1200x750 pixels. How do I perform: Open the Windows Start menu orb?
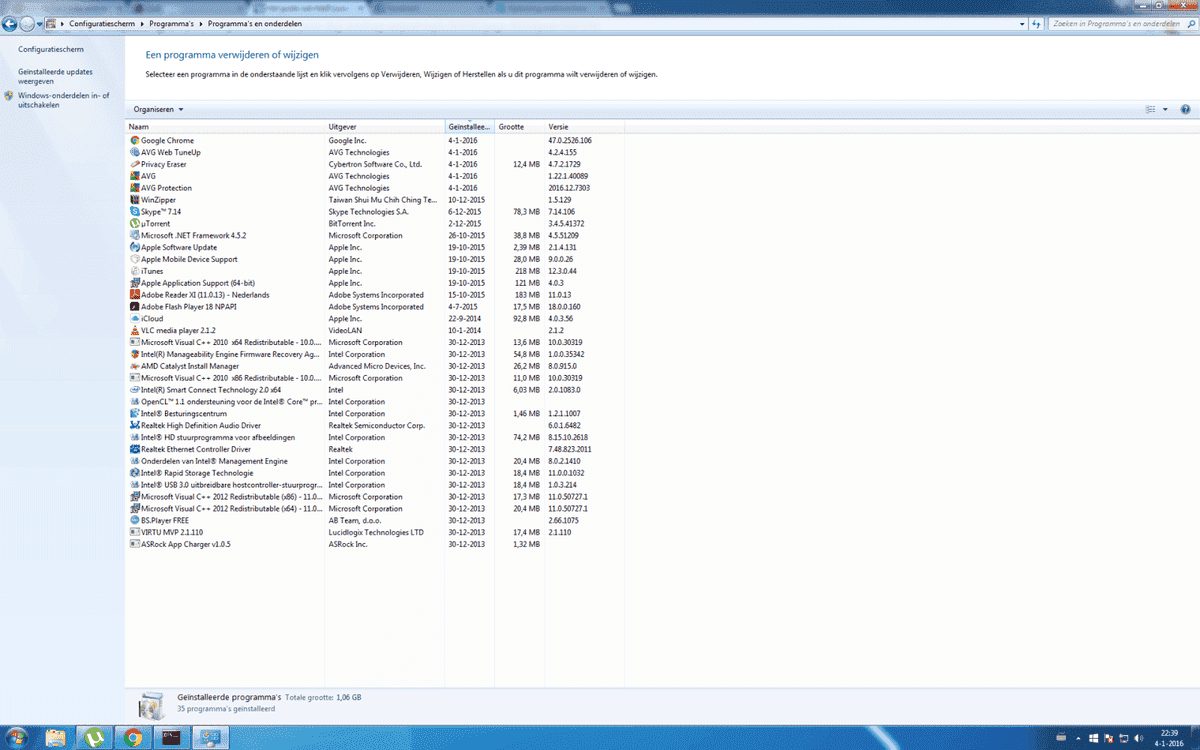[19, 738]
